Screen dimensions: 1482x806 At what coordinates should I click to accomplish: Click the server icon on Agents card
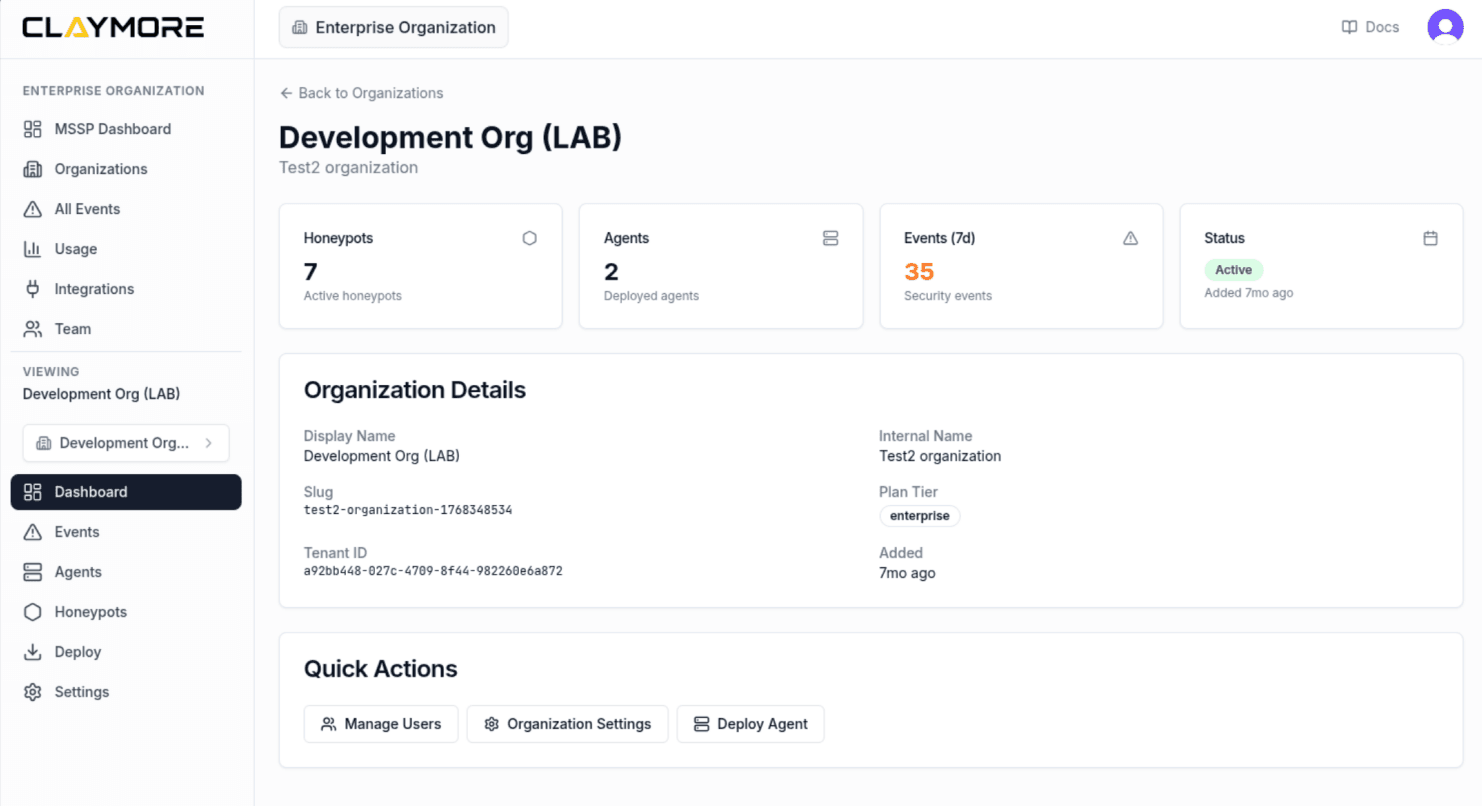point(830,238)
